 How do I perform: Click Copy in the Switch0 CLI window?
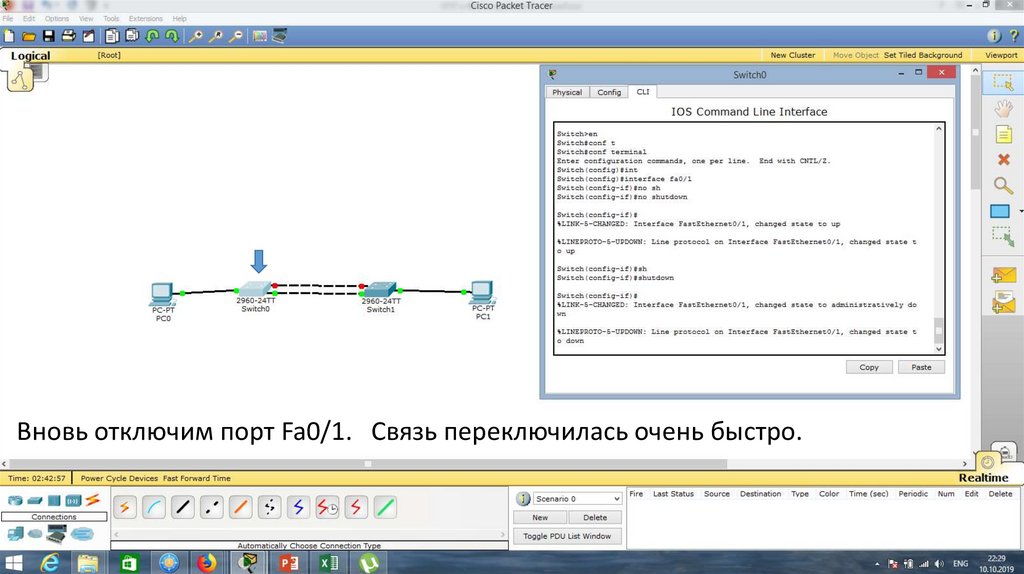click(869, 367)
